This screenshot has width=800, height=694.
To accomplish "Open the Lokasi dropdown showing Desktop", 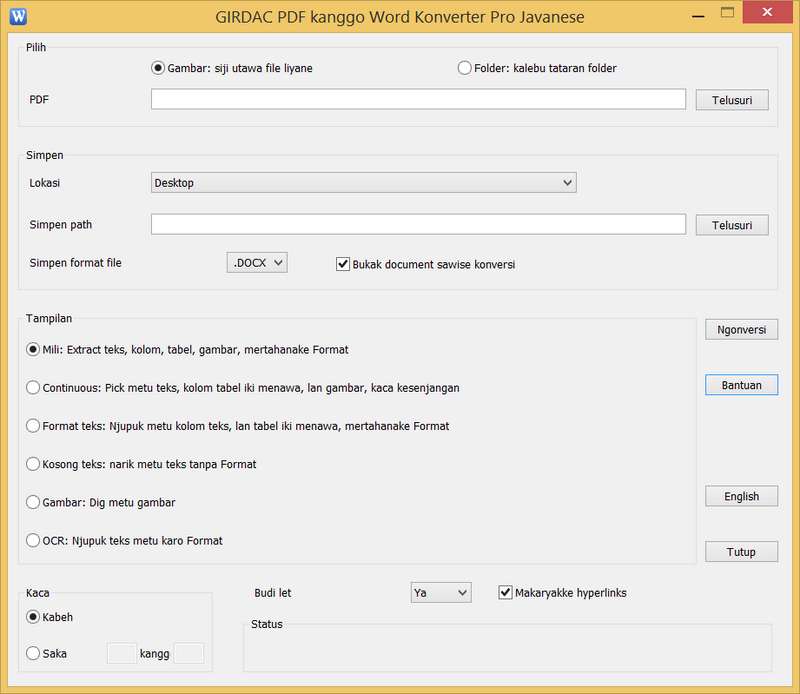I will tap(363, 183).
